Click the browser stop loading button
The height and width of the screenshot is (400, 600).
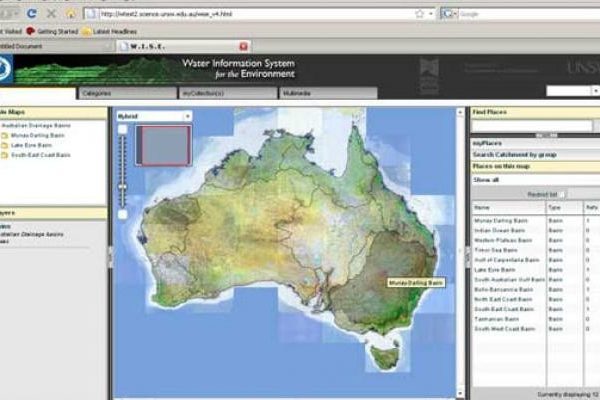point(50,14)
